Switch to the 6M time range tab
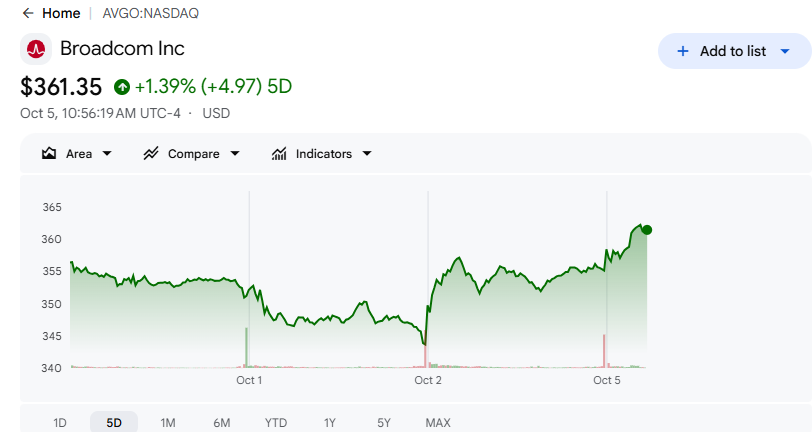The image size is (812, 432). pos(222,423)
